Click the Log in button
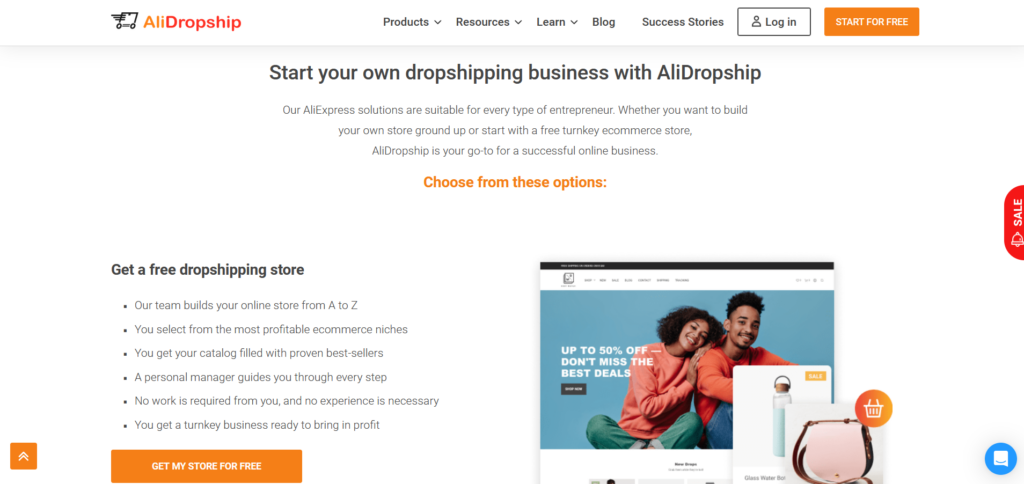This screenshot has width=1024, height=484. pos(774,22)
